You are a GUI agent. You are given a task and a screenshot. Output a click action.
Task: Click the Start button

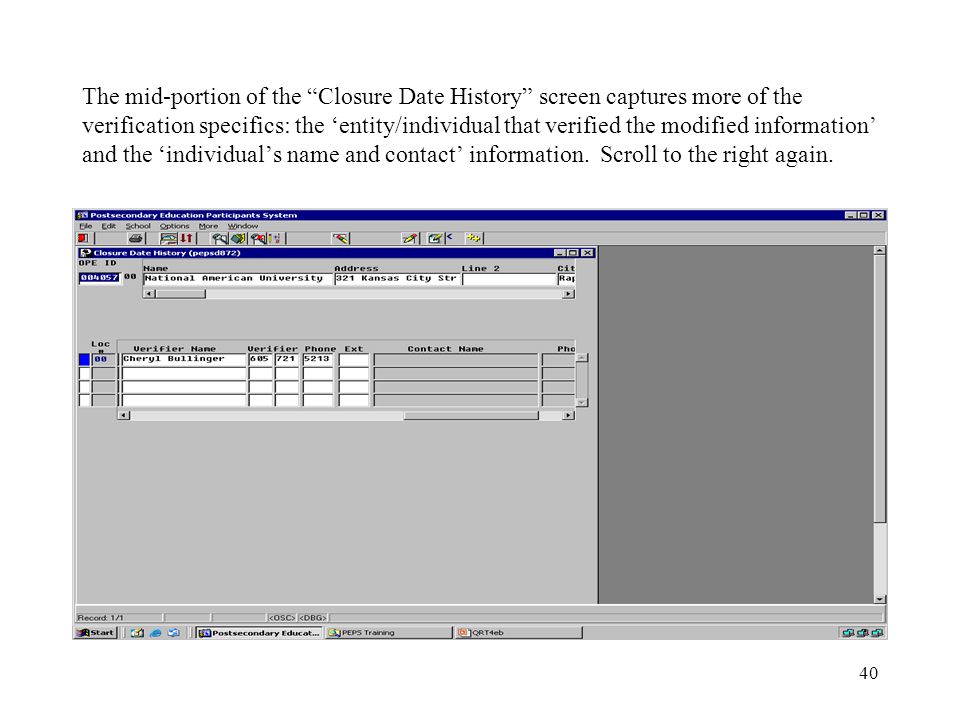pos(96,632)
